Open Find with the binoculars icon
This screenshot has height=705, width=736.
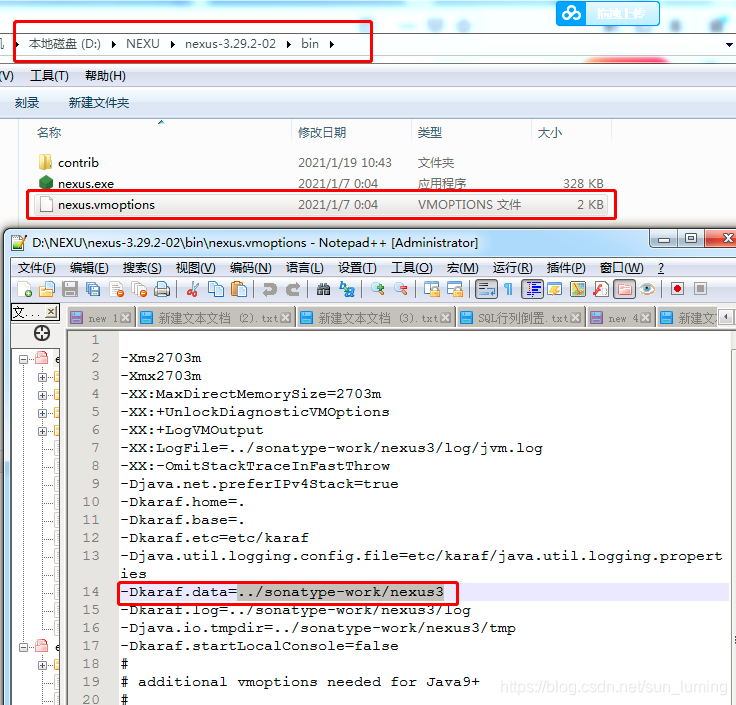point(323,289)
